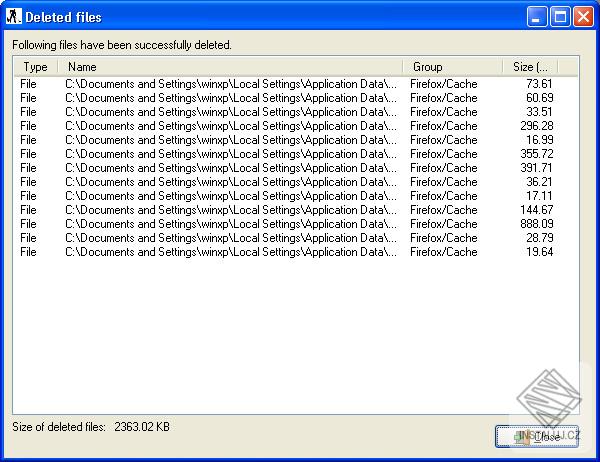Click the 'Following files have been successfully deleted' message

122,45
